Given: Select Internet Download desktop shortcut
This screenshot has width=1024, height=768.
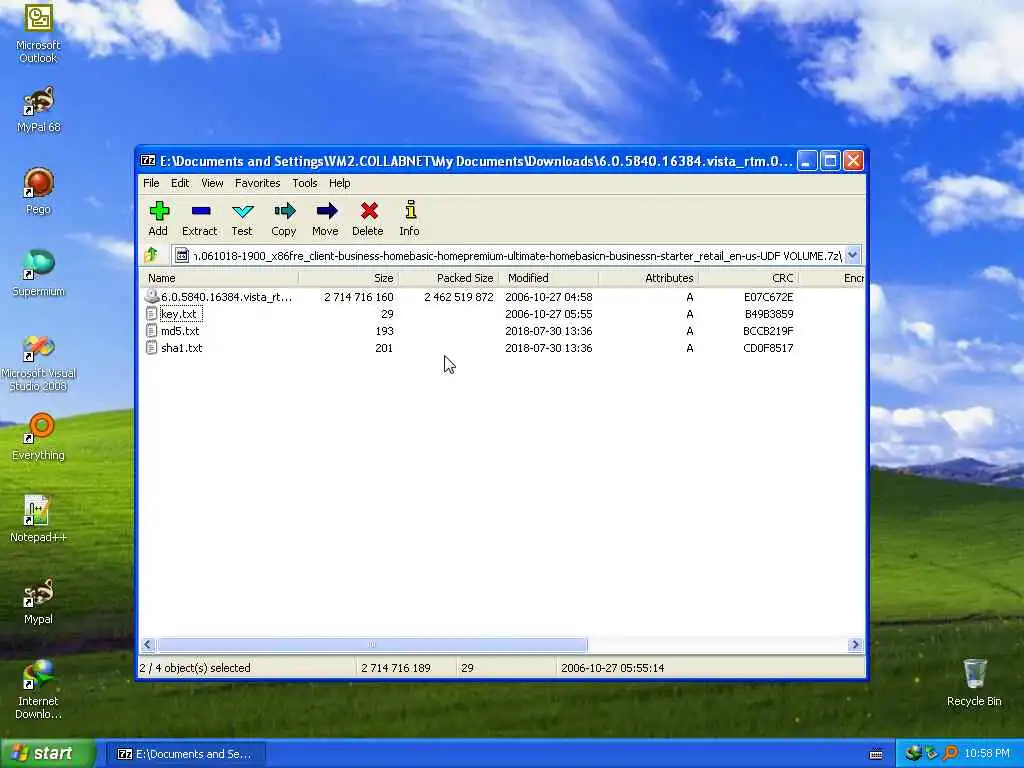Looking at the screenshot, I should pyautogui.click(x=38, y=690).
